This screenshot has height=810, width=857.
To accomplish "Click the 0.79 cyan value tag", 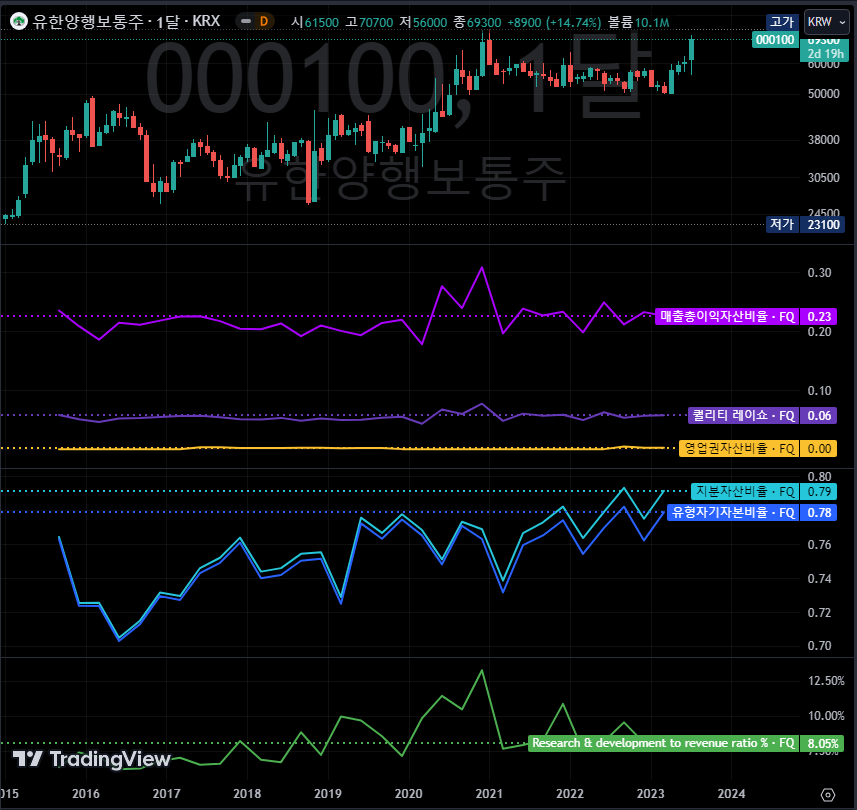I will pos(818,491).
